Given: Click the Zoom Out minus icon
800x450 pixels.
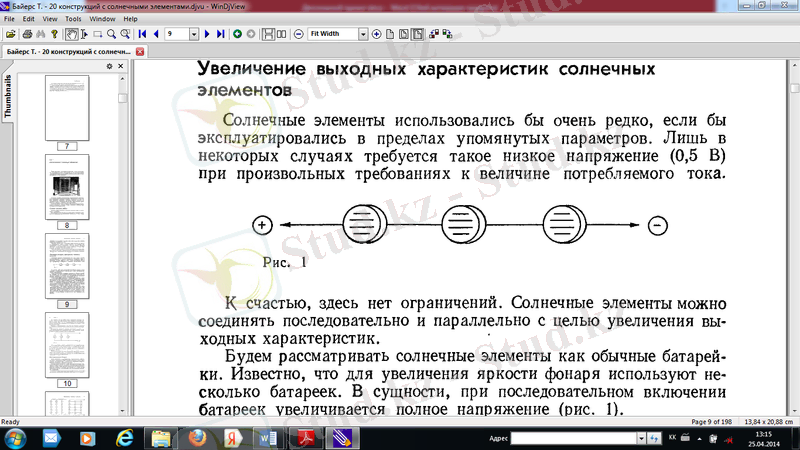Looking at the screenshot, I should tap(298, 33).
